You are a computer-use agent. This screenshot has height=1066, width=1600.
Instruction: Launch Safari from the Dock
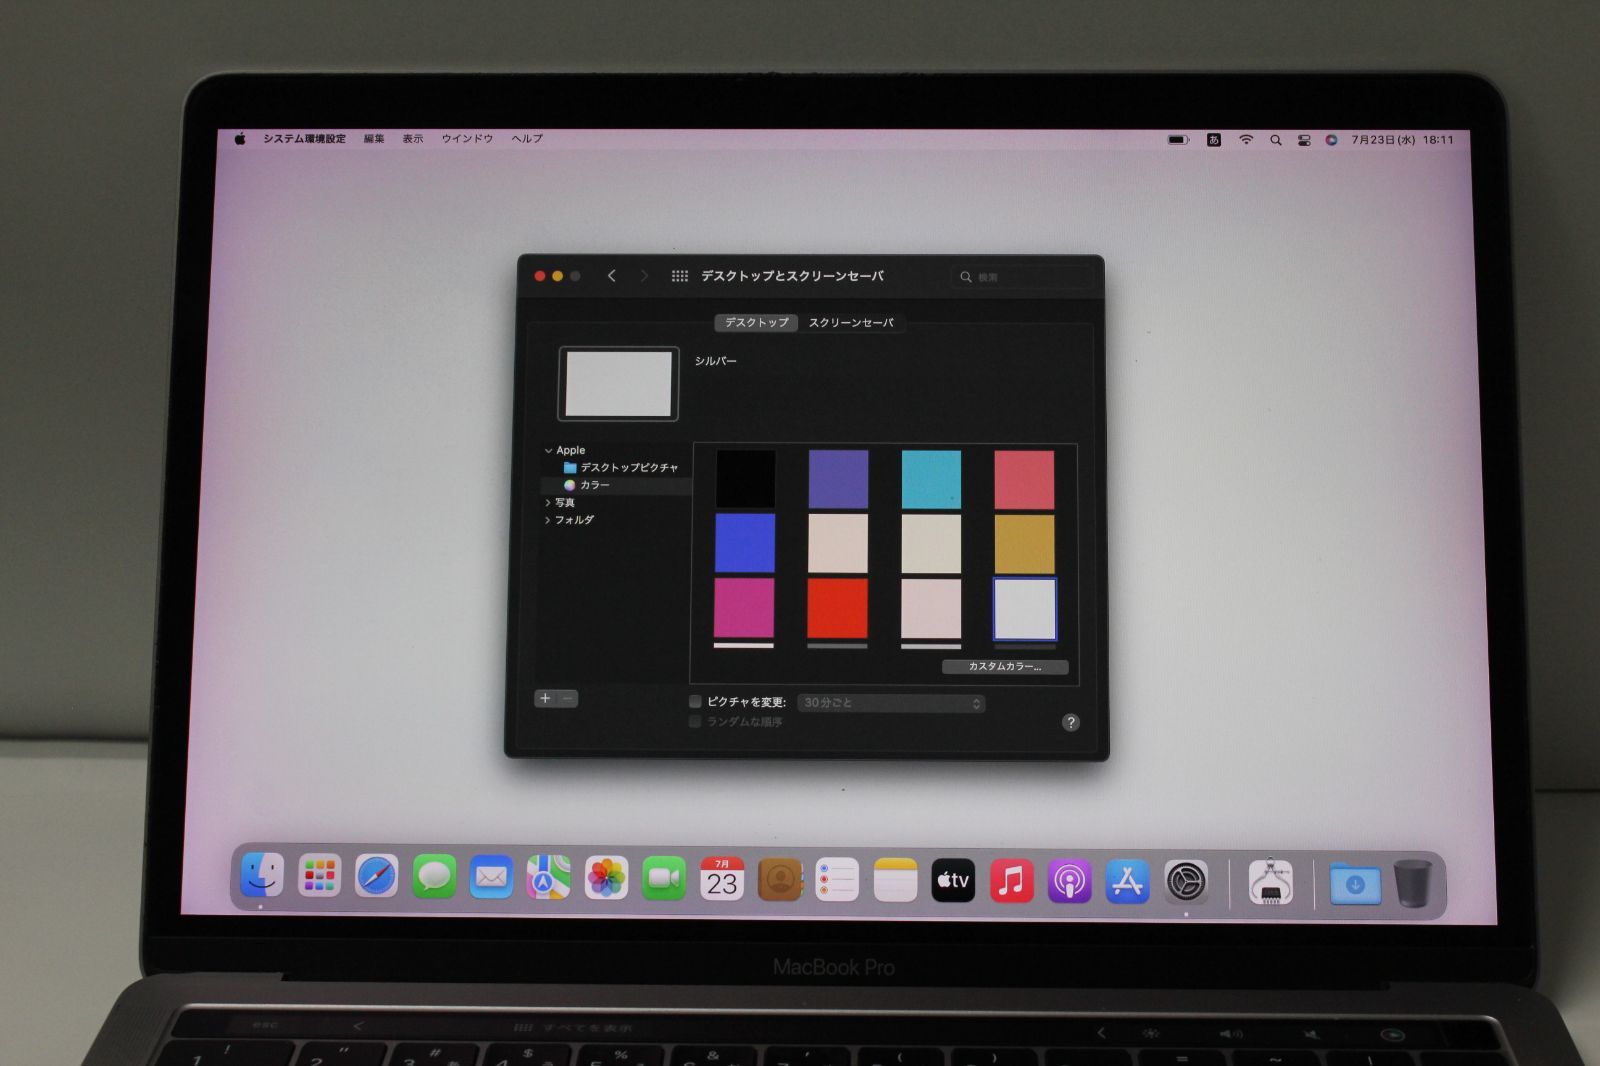(x=377, y=877)
